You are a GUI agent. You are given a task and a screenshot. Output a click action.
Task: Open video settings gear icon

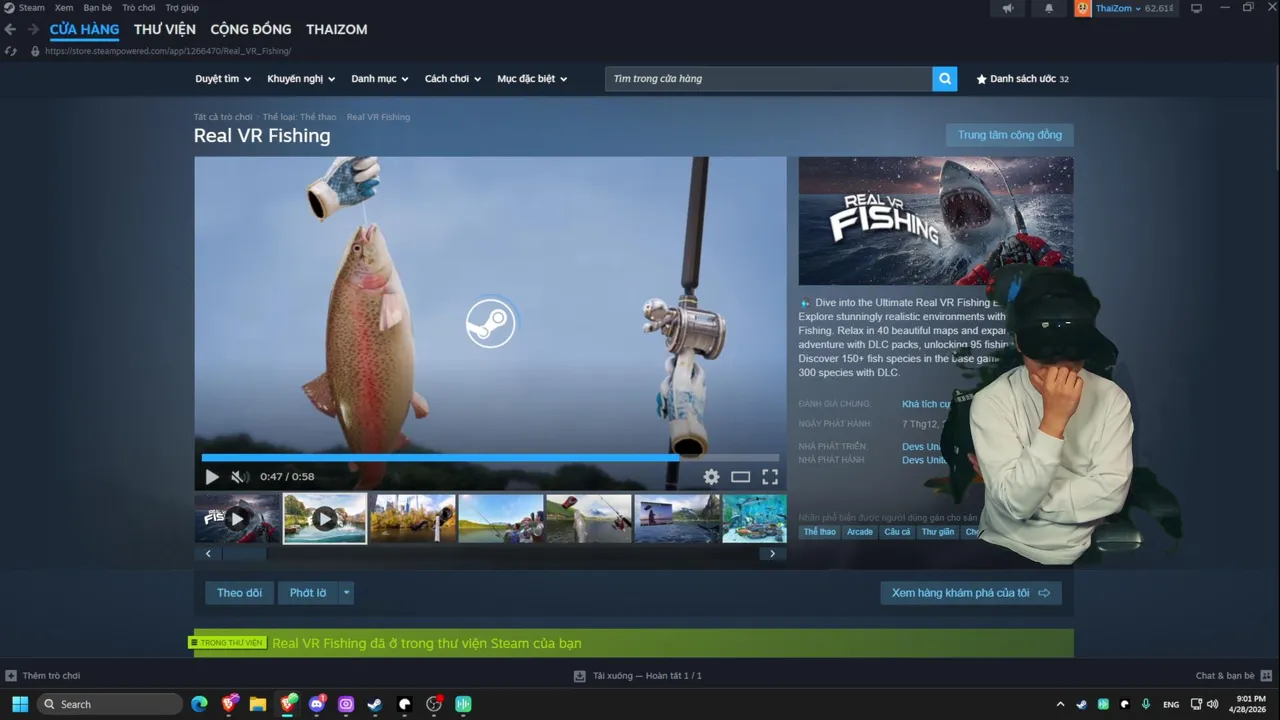(x=711, y=477)
